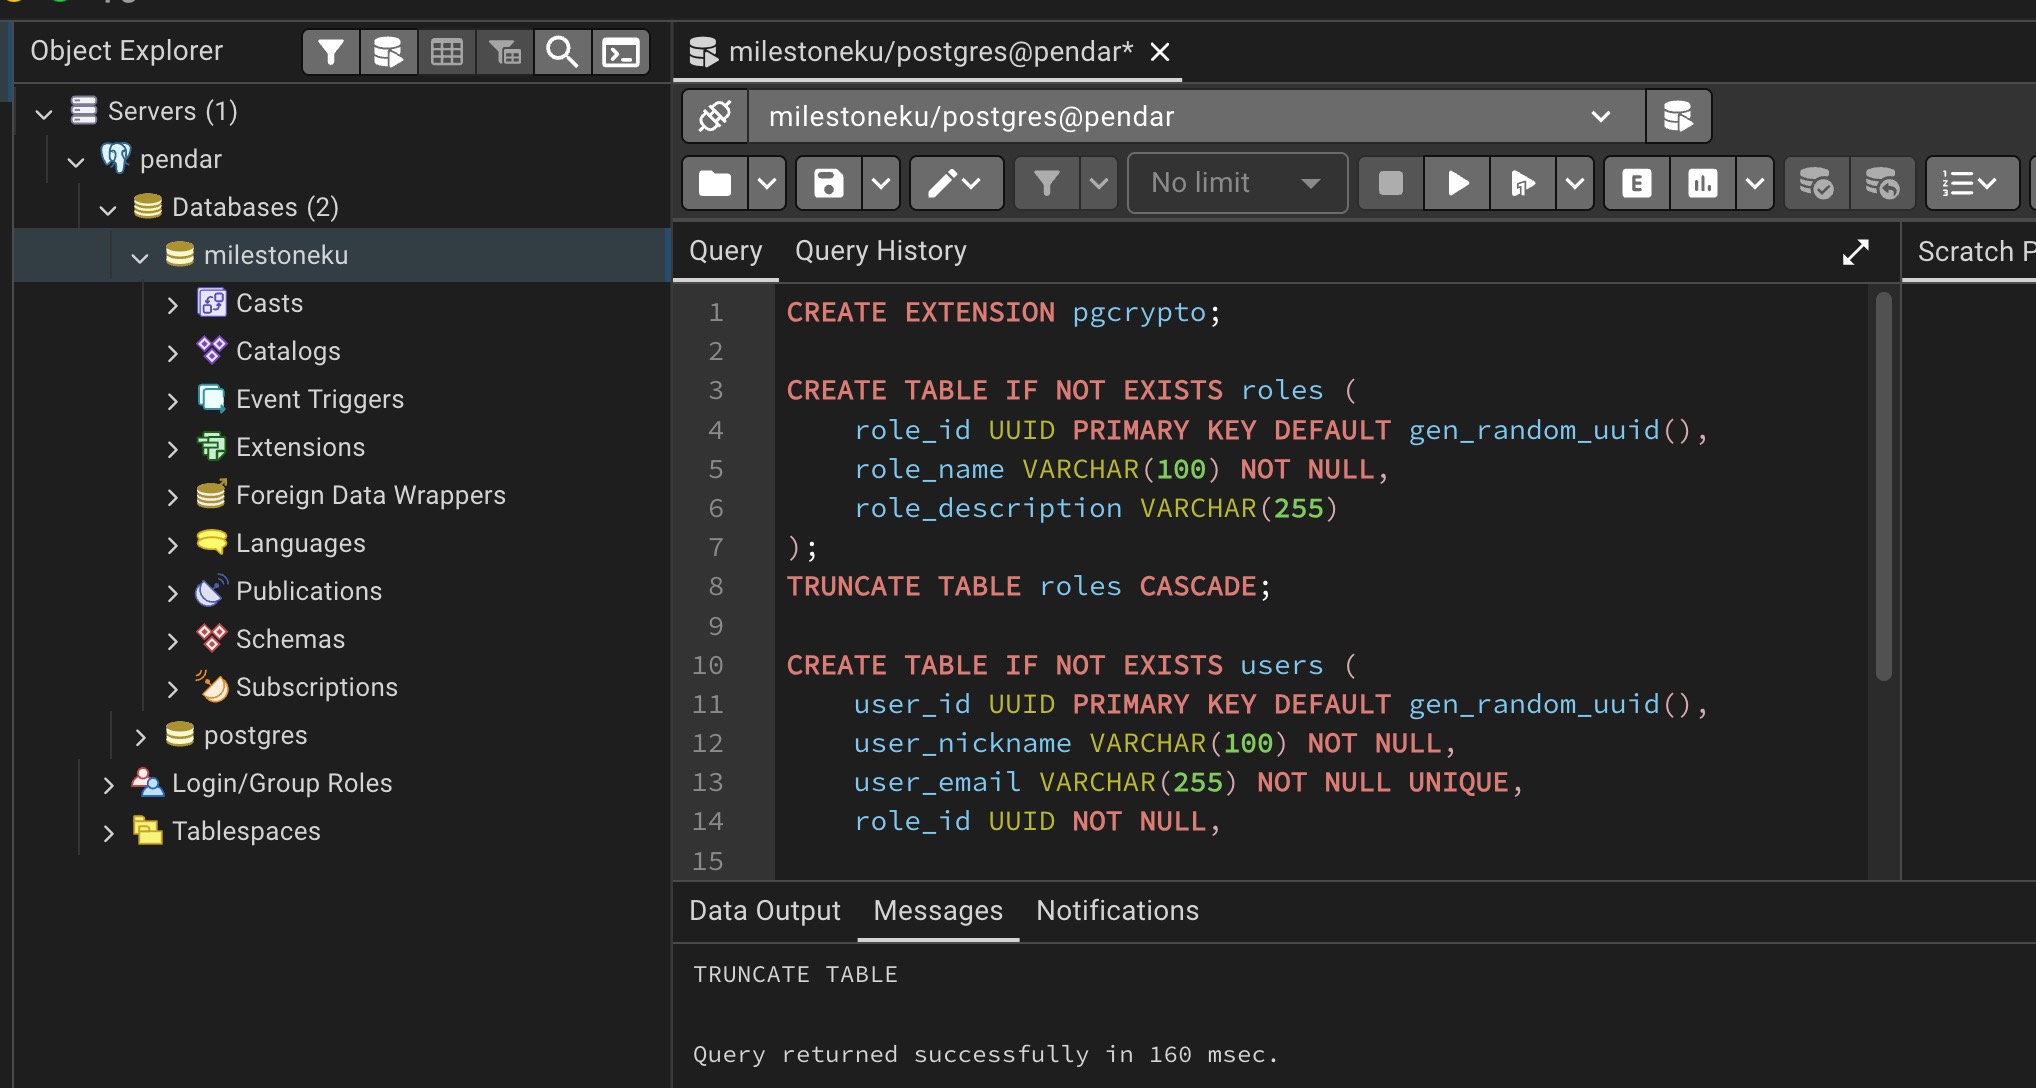The width and height of the screenshot is (2036, 1088).
Task: Click 'Query returned successfully' message text
Action: point(986,1055)
